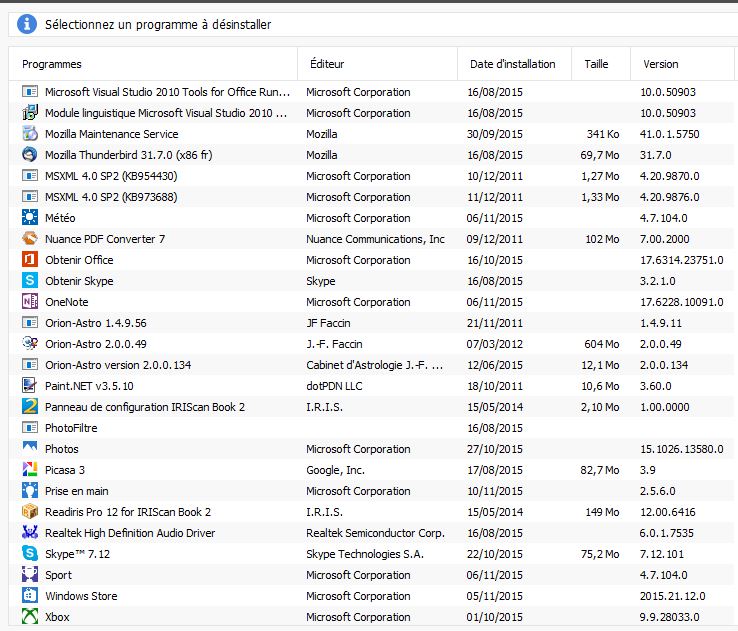
Task: Select the OneNote purple icon
Action: (30, 301)
